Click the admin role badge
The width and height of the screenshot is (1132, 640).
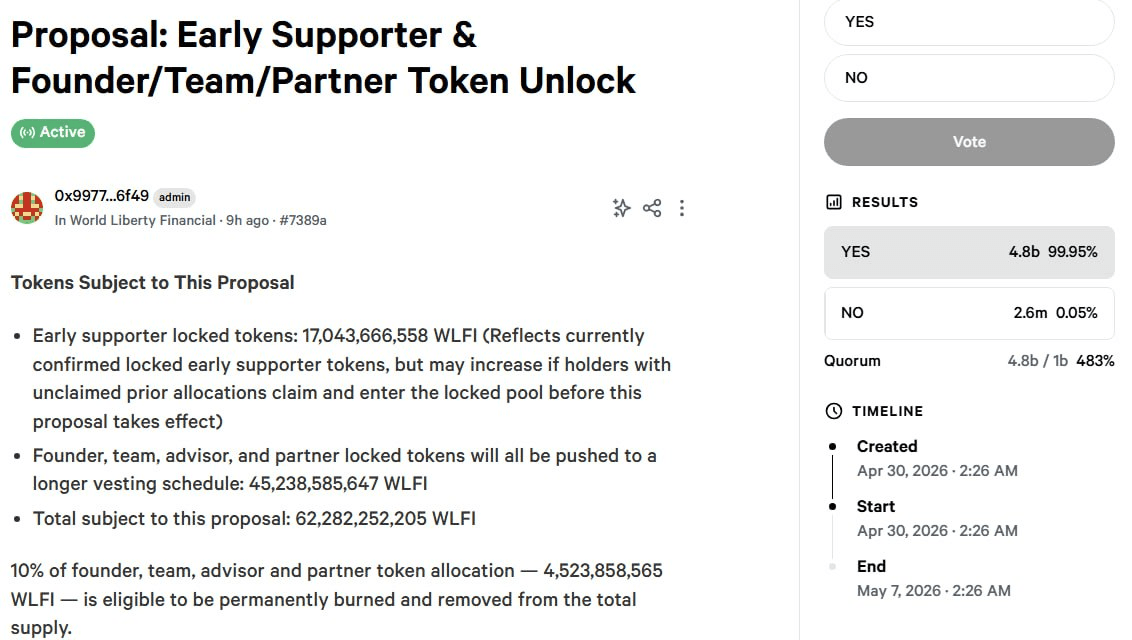click(x=175, y=197)
